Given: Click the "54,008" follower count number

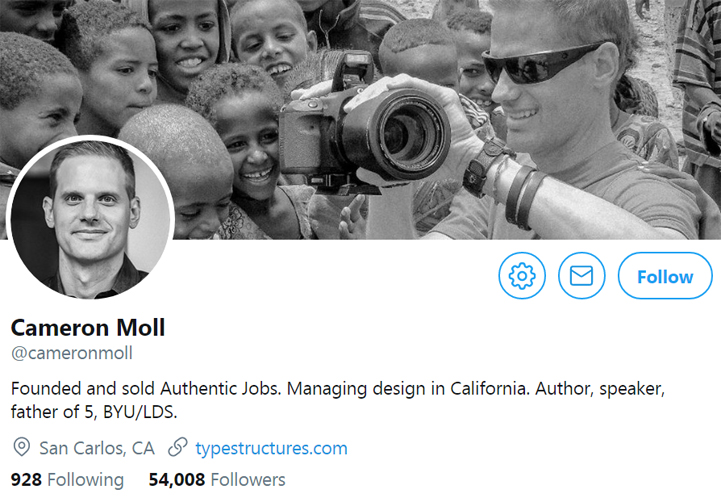Looking at the screenshot, I should coord(177,479).
